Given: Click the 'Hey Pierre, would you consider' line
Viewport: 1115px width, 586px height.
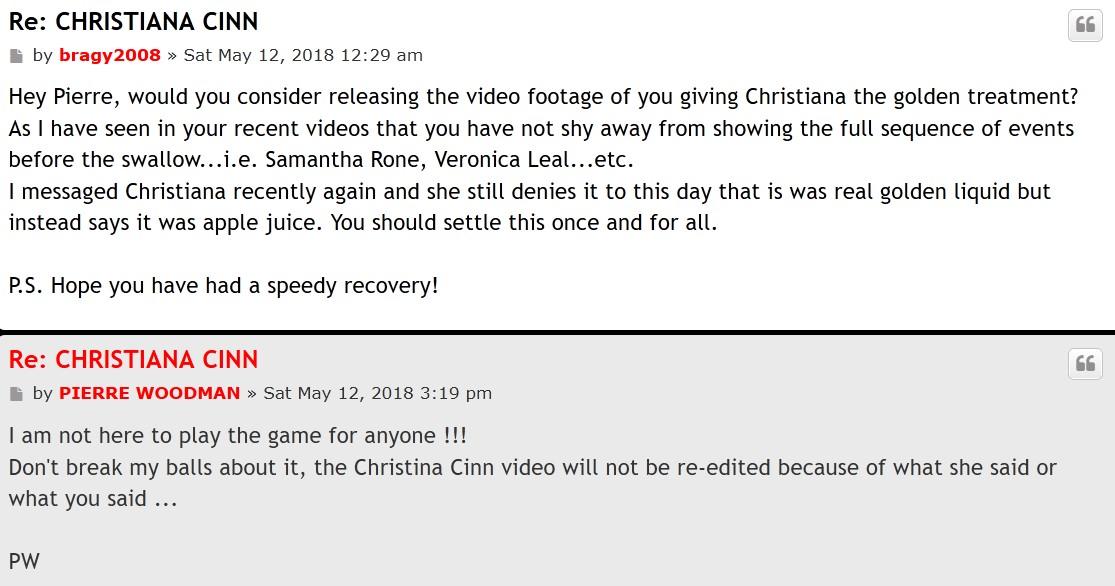Looking at the screenshot, I should (543, 97).
